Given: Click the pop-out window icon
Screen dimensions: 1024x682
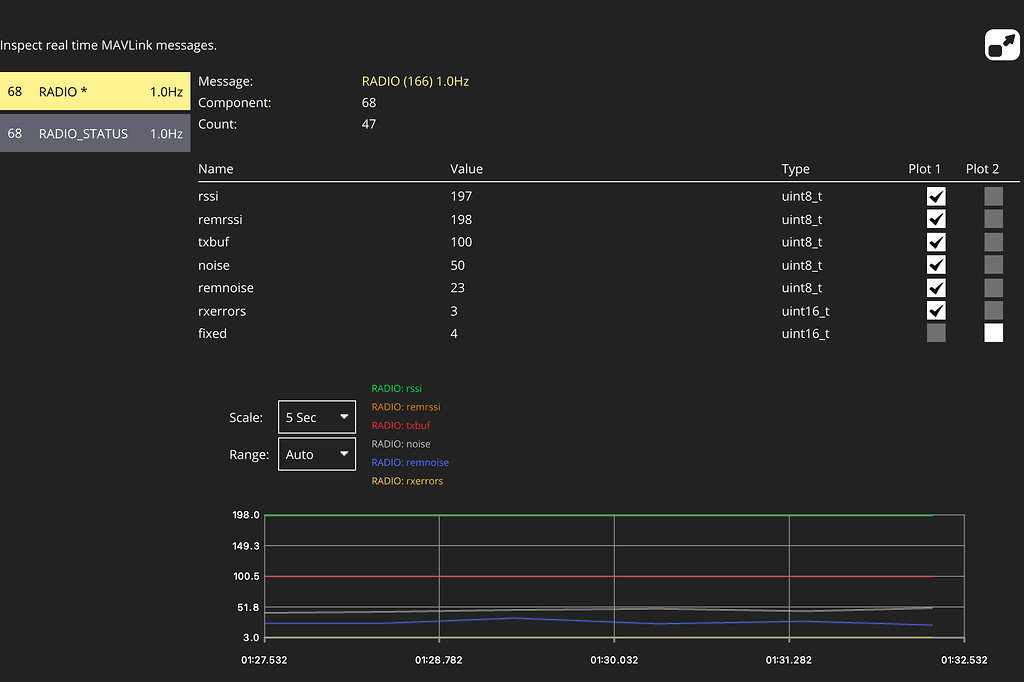Looking at the screenshot, I should pyautogui.click(x=1001, y=45).
